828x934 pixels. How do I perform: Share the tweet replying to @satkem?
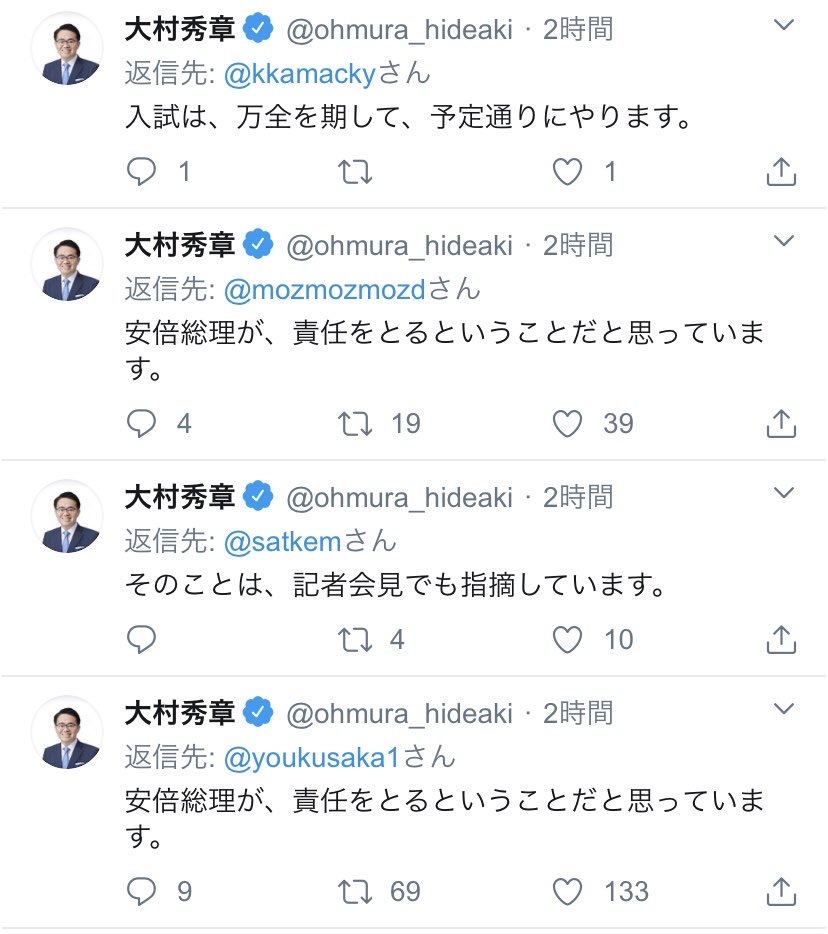781,639
